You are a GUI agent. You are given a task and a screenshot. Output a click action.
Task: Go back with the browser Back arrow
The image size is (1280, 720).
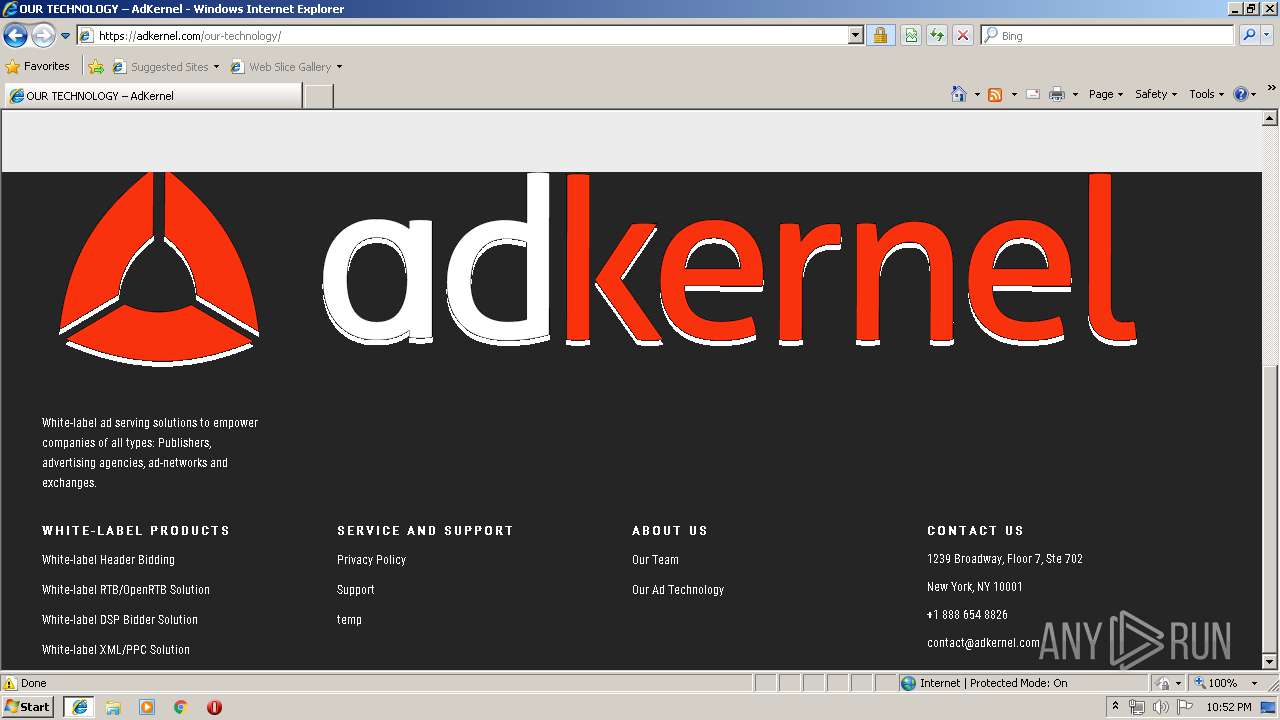point(15,36)
